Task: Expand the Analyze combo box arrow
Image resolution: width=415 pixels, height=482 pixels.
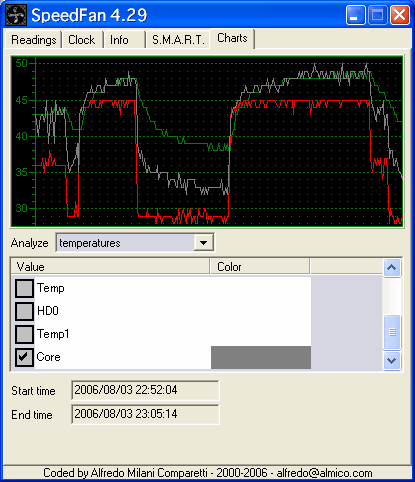Action: (x=203, y=243)
